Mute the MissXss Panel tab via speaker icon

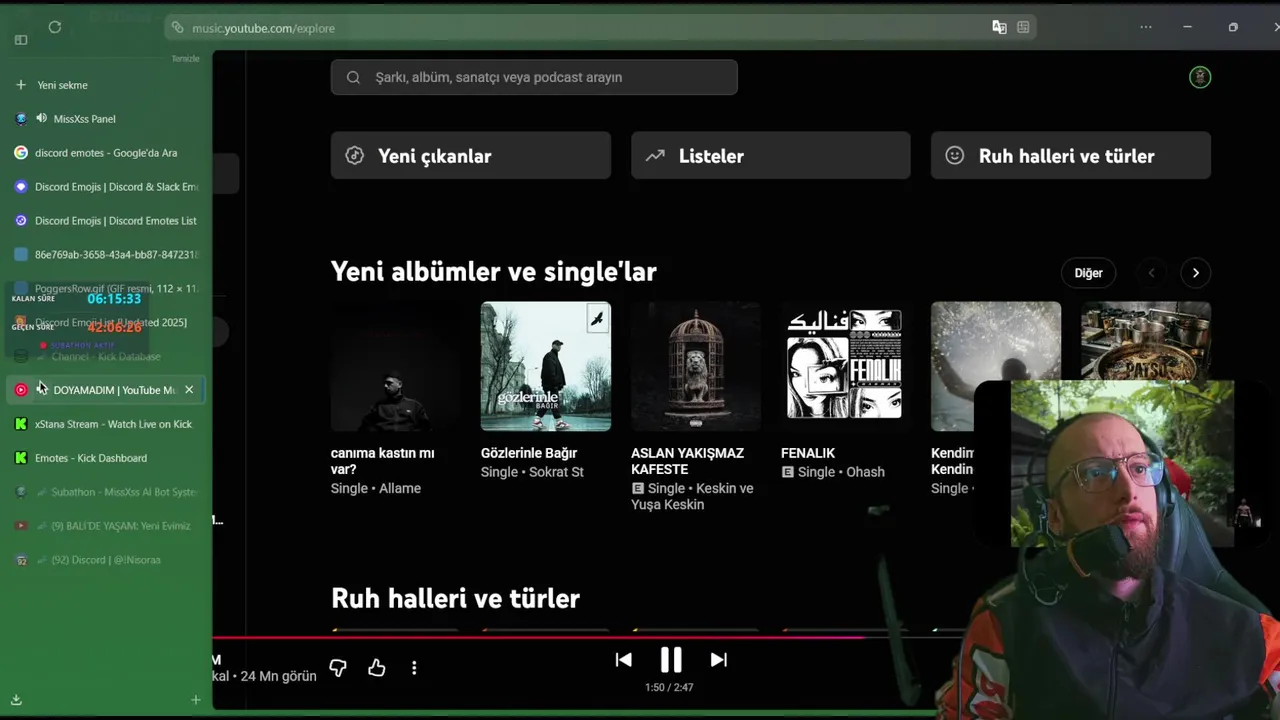point(42,118)
